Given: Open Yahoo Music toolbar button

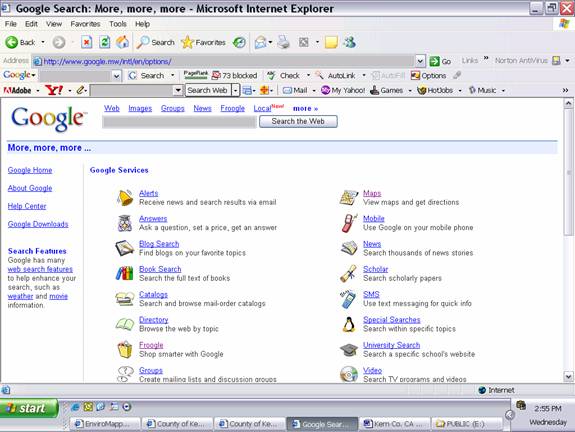Looking at the screenshot, I should 483,90.
